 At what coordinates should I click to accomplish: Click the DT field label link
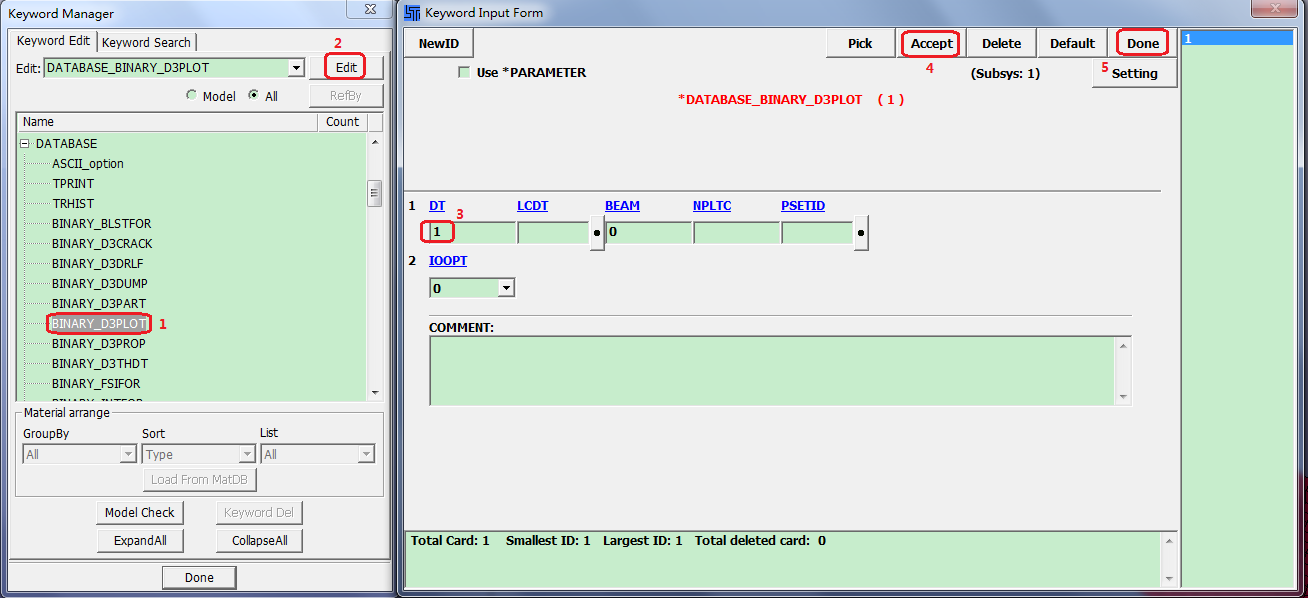tap(437, 206)
